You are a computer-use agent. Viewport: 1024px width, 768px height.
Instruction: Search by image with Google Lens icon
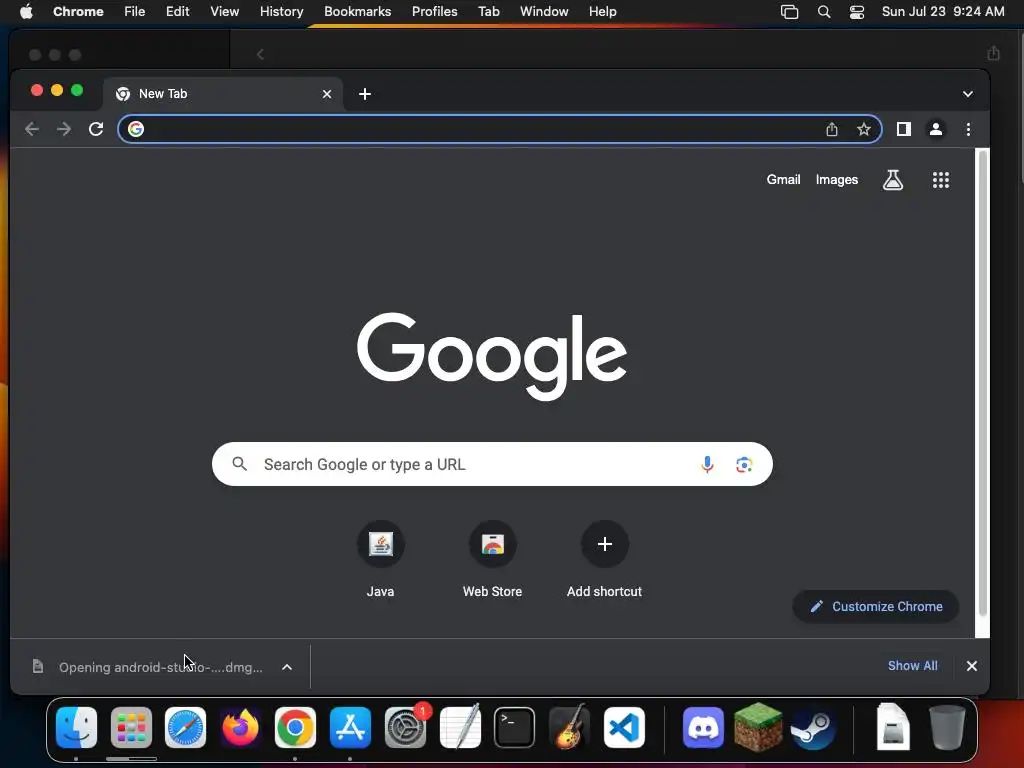pos(744,464)
